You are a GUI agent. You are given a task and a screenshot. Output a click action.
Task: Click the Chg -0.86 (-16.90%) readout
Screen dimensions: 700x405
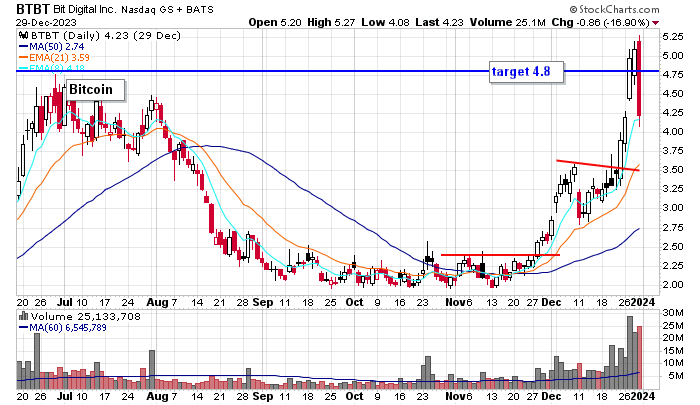(600, 22)
